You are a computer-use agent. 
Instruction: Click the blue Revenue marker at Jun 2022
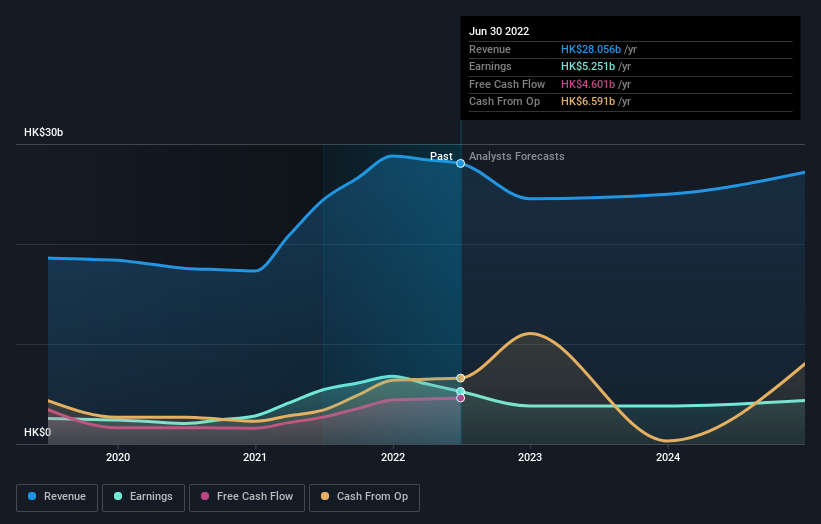[x=460, y=163]
